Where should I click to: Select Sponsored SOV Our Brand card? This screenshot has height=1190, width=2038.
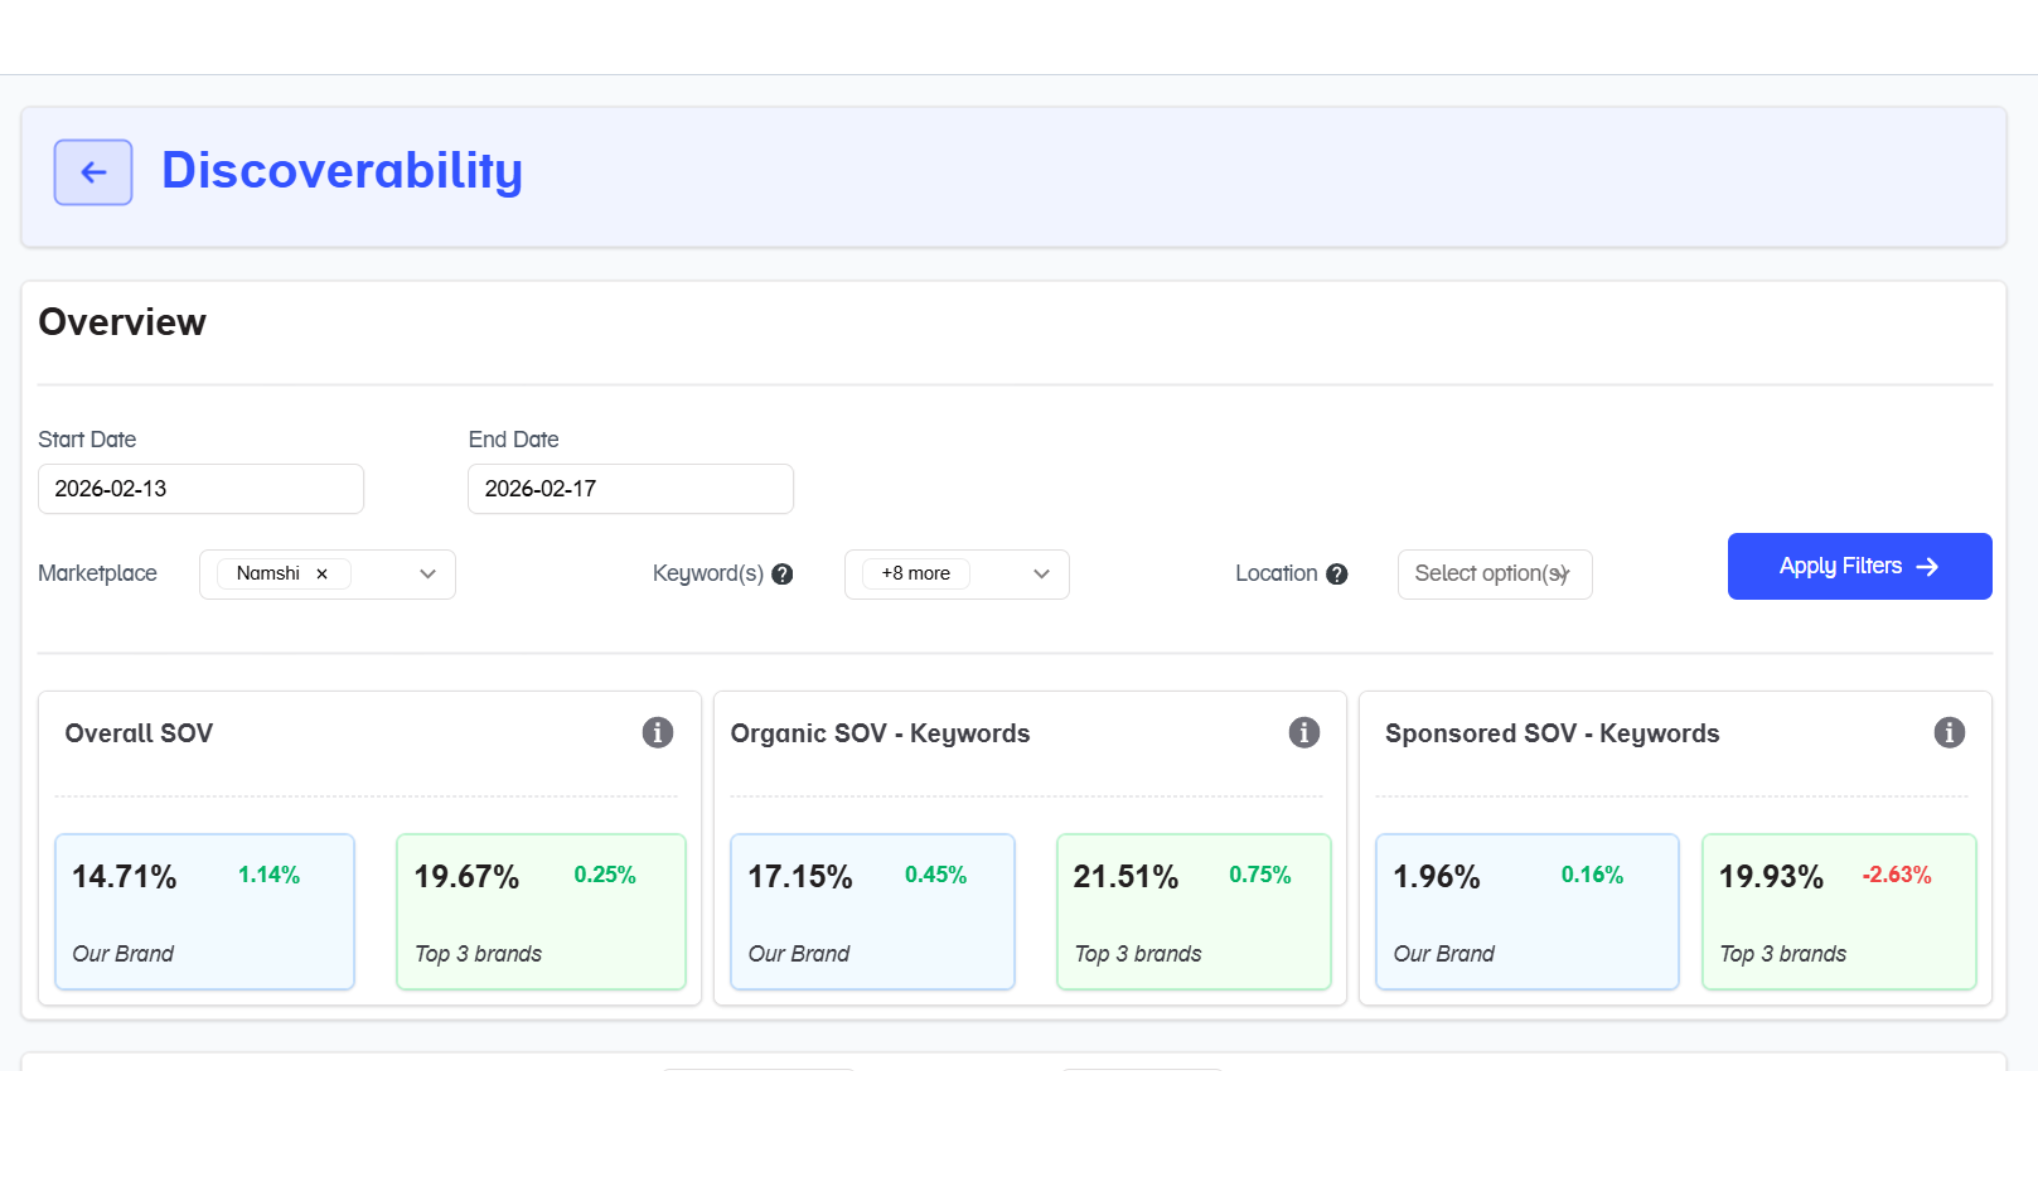[1526, 911]
